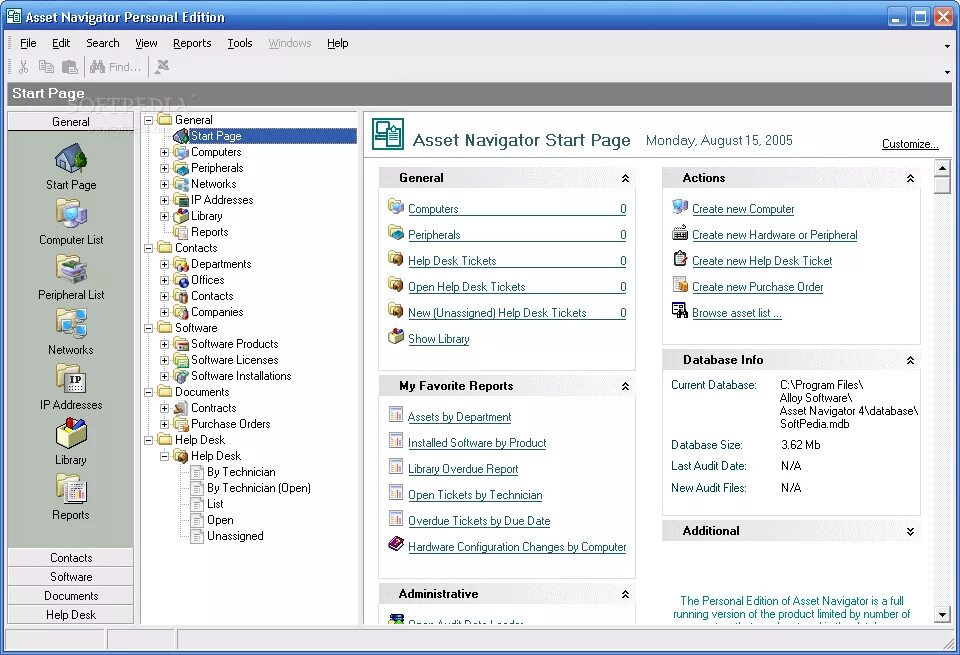Viewport: 960px width, 655px height.
Task: Collapse Contacts folder in tree
Action: (148, 248)
